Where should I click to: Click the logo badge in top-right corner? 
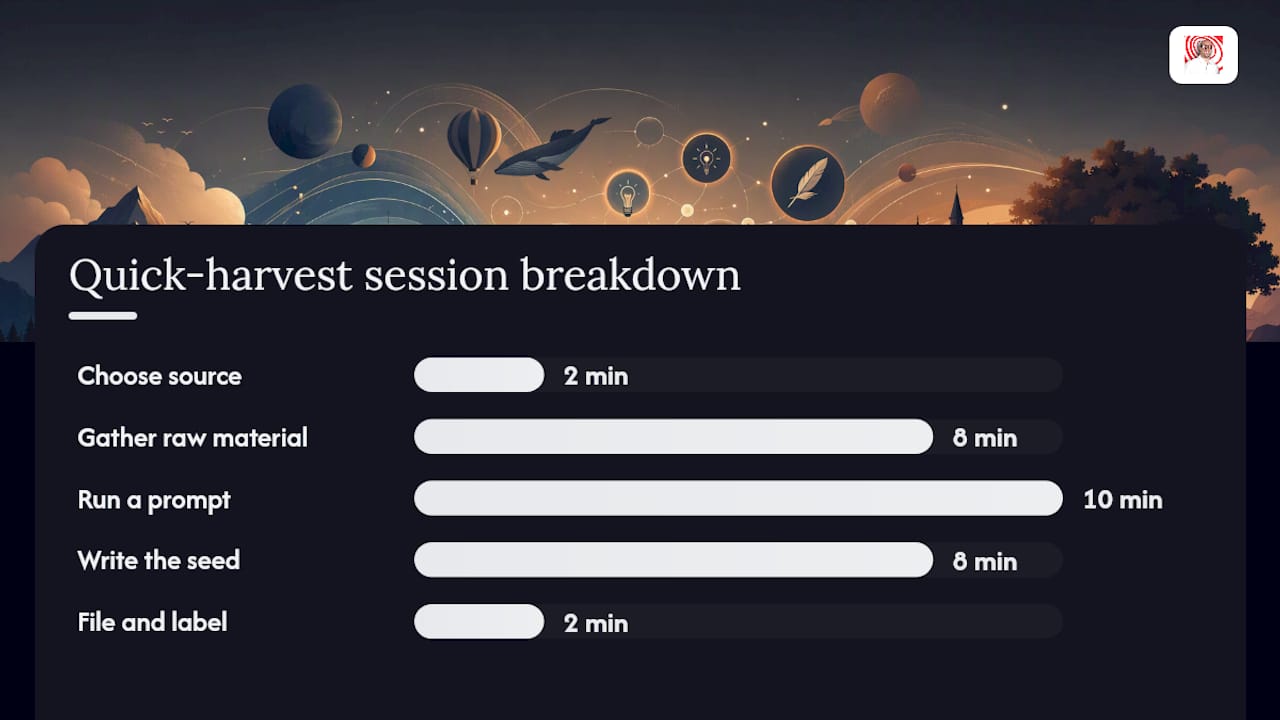tap(1203, 55)
